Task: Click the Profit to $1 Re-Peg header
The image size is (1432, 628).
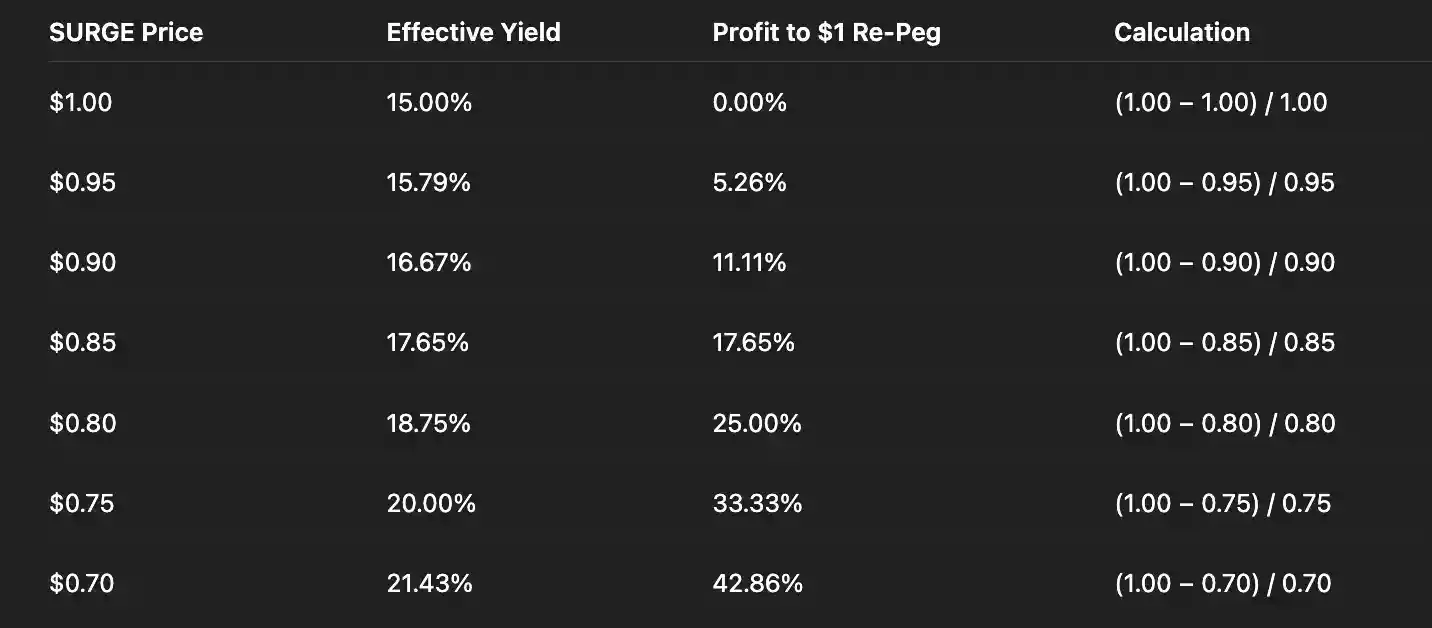Action: click(826, 32)
